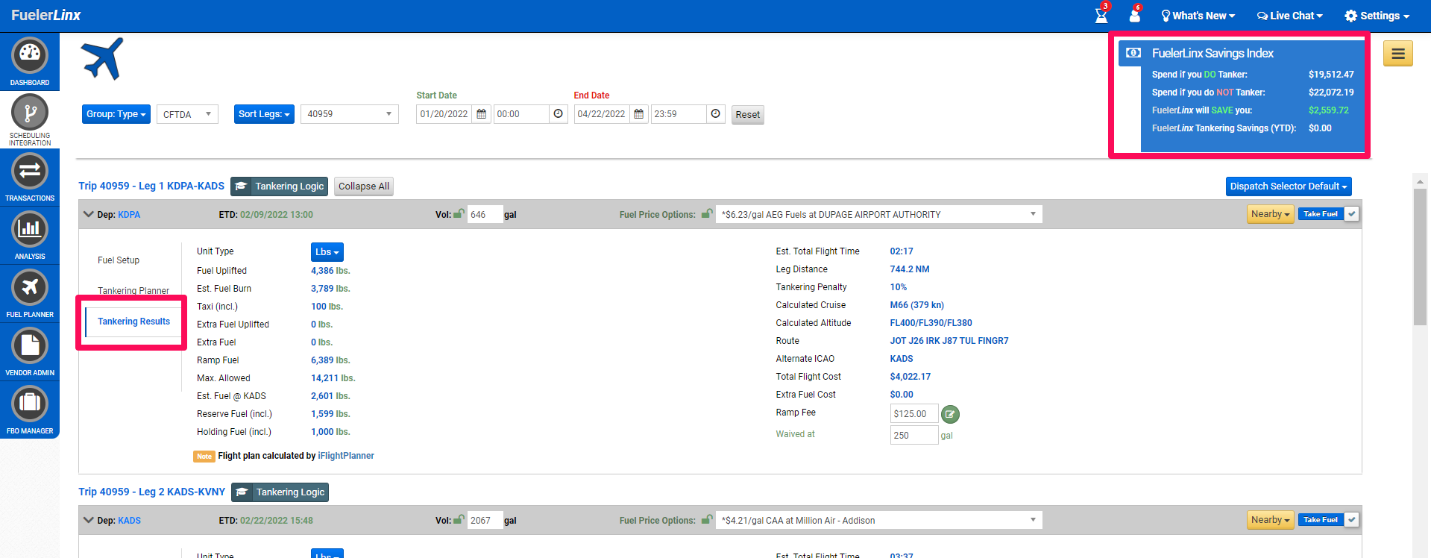Open the Analysis chart icon
Viewport: 1431px width, 558px height.
(29, 230)
